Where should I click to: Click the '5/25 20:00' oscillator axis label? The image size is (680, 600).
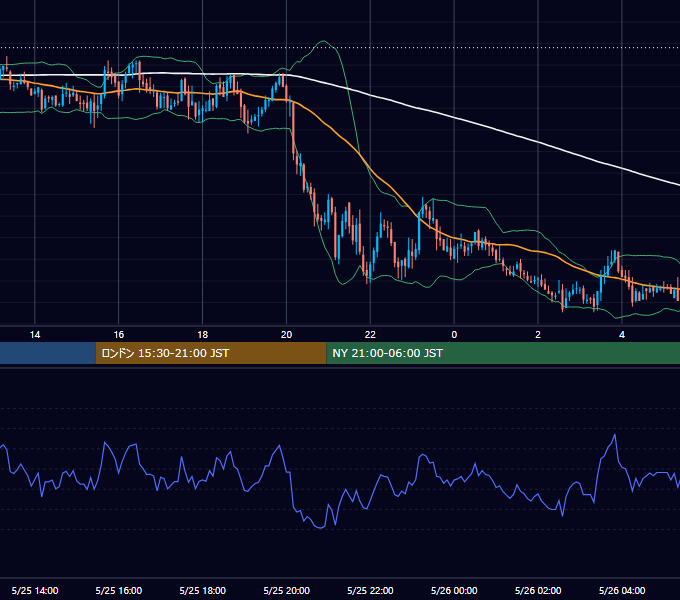286,590
